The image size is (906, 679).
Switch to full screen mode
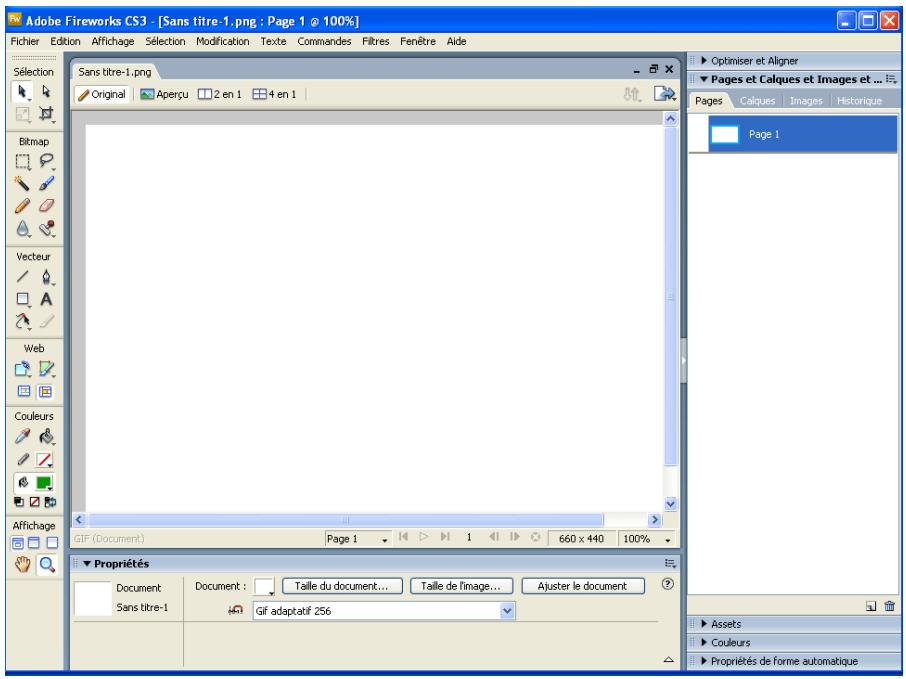click(52, 543)
